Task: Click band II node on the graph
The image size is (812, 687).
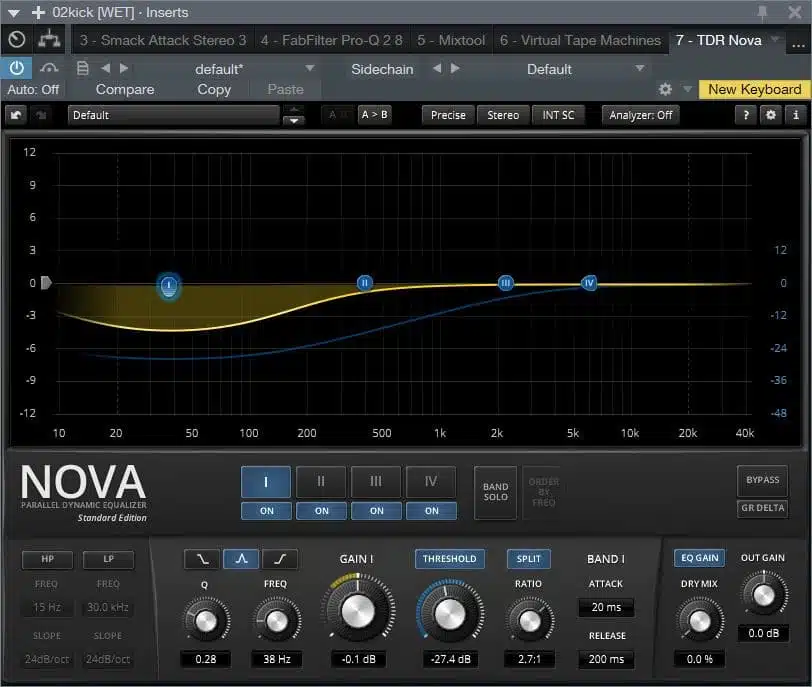Action: [365, 283]
